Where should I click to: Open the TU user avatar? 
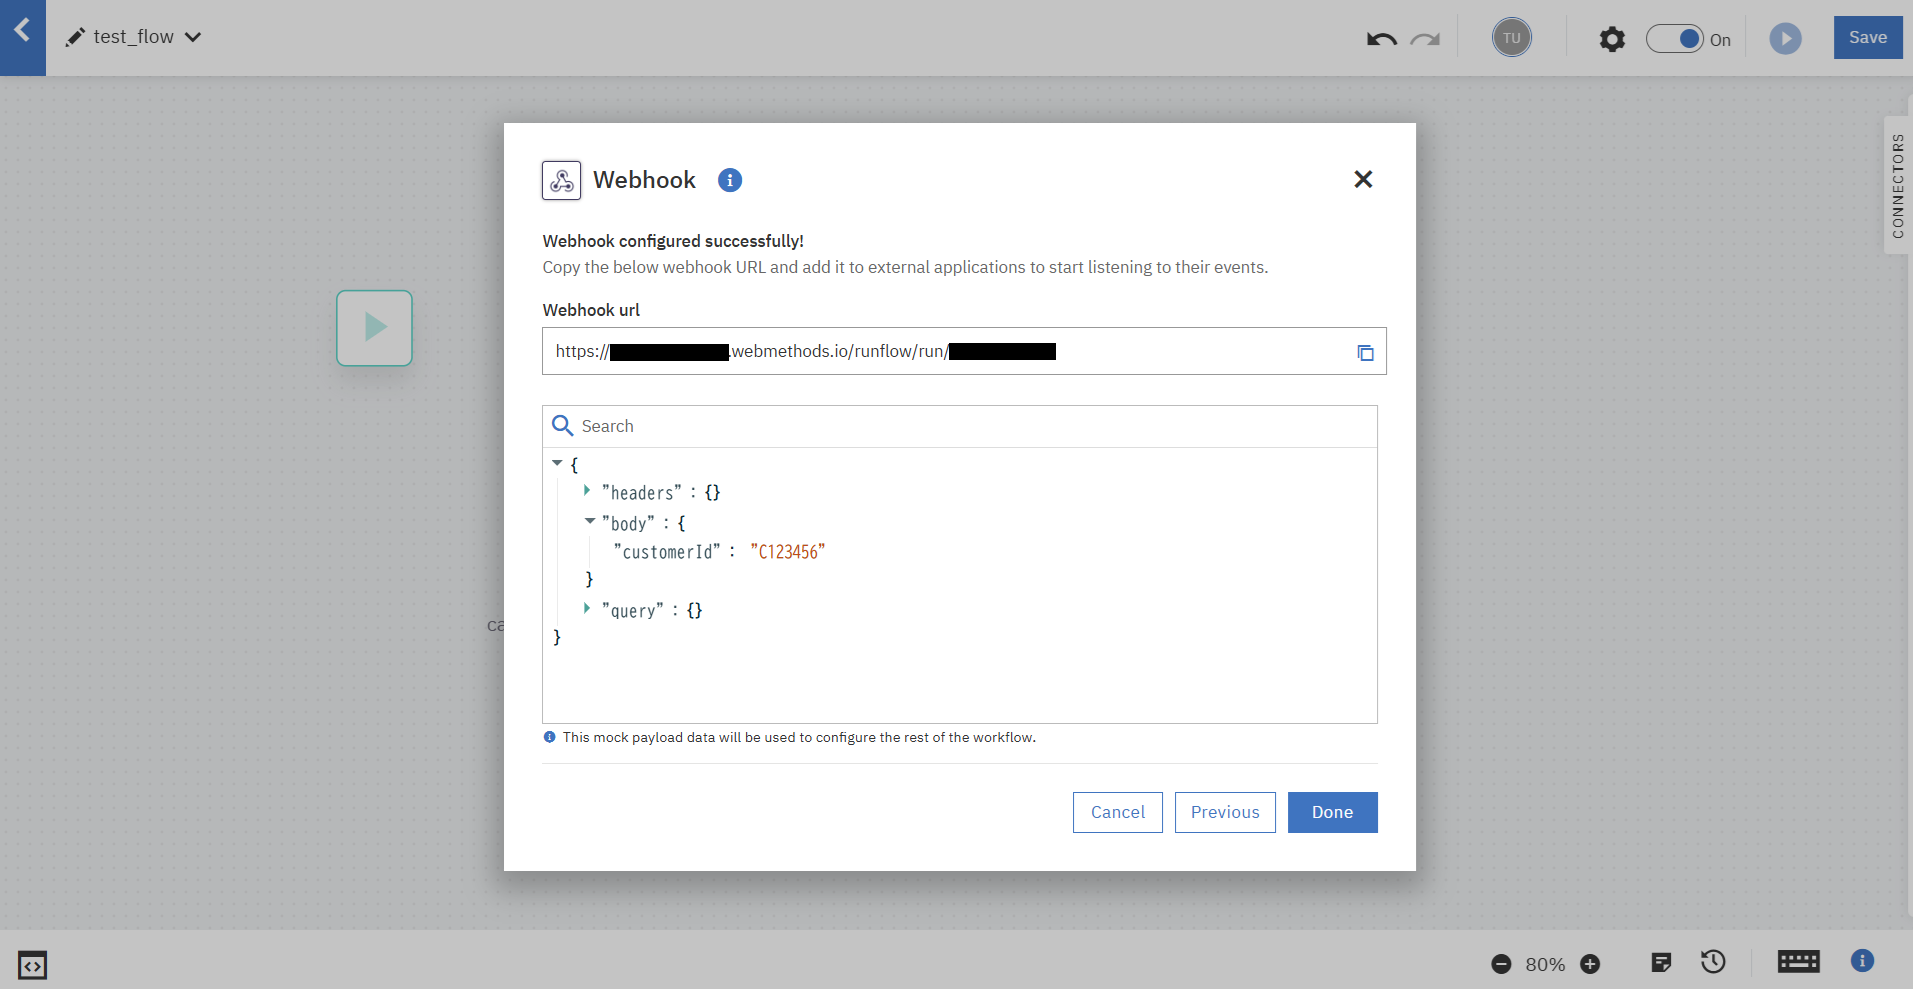click(1511, 38)
